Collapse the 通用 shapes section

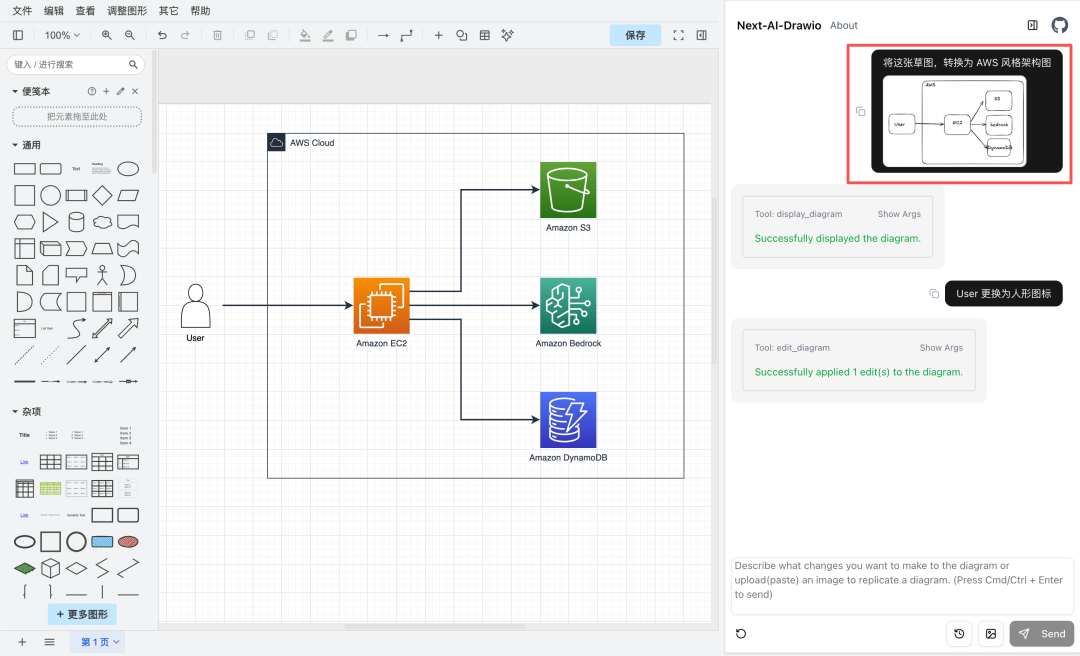tap(16, 145)
